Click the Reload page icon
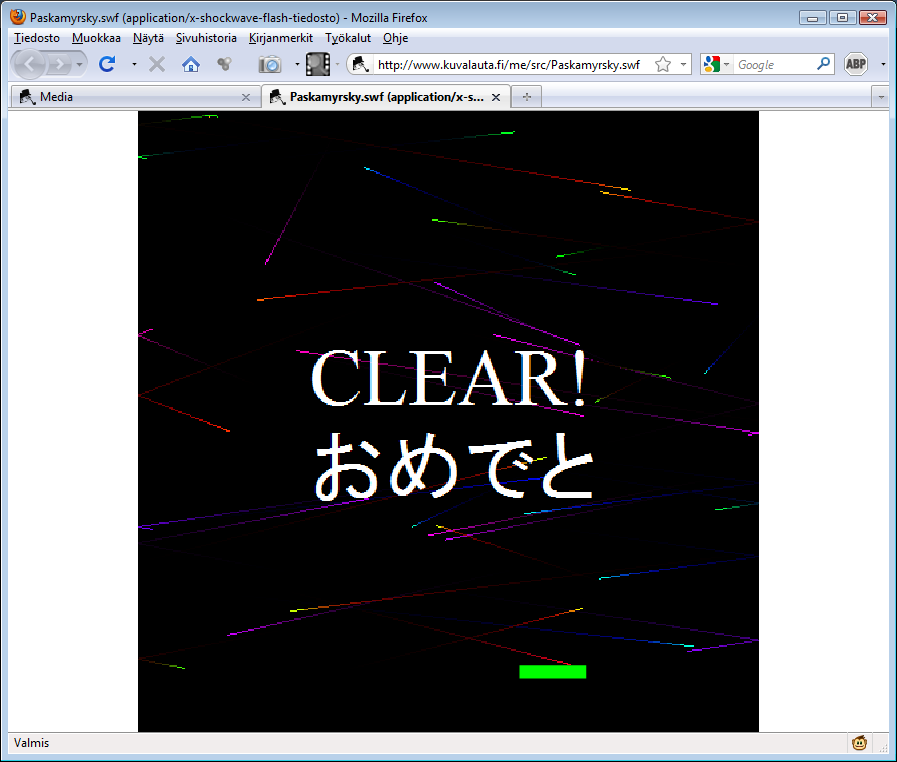Screen dimensions: 897x762 point(107,64)
